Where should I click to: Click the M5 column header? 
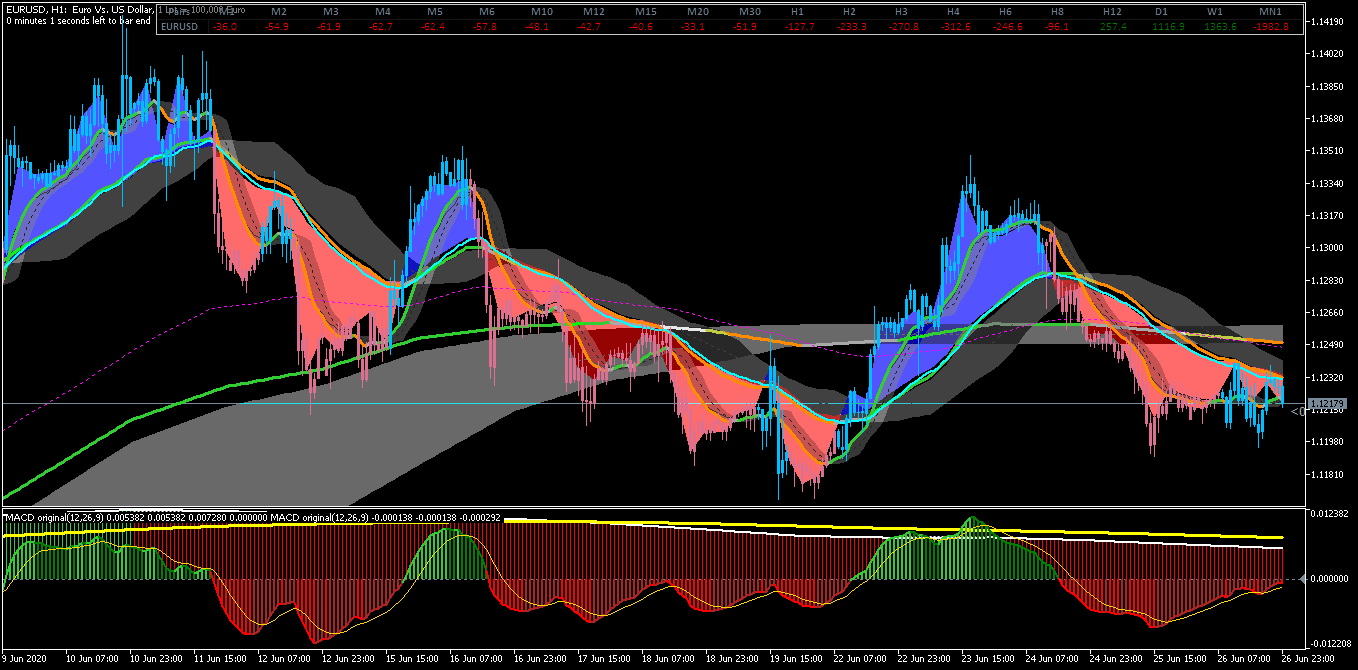pyautogui.click(x=435, y=11)
